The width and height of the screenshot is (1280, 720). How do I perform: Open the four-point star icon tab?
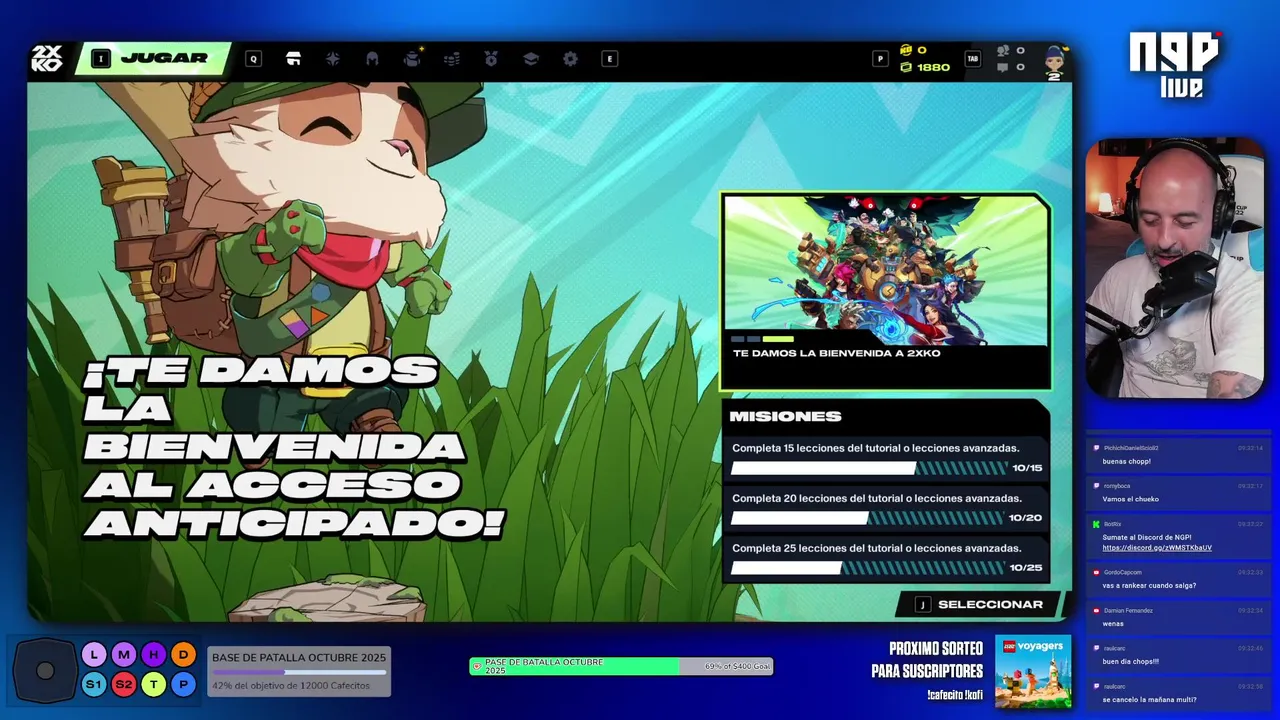point(333,59)
